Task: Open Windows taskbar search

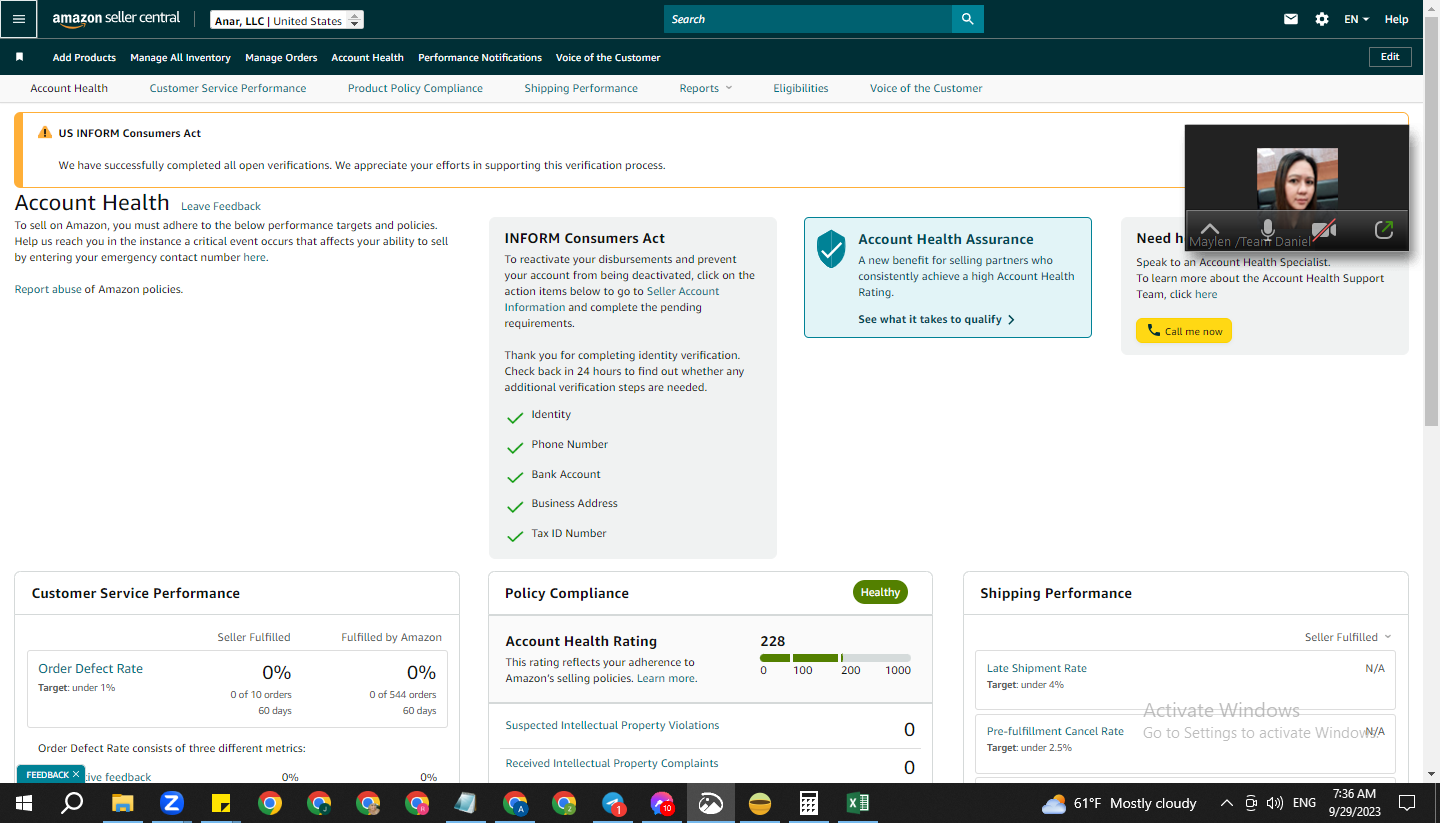Action: (x=72, y=803)
